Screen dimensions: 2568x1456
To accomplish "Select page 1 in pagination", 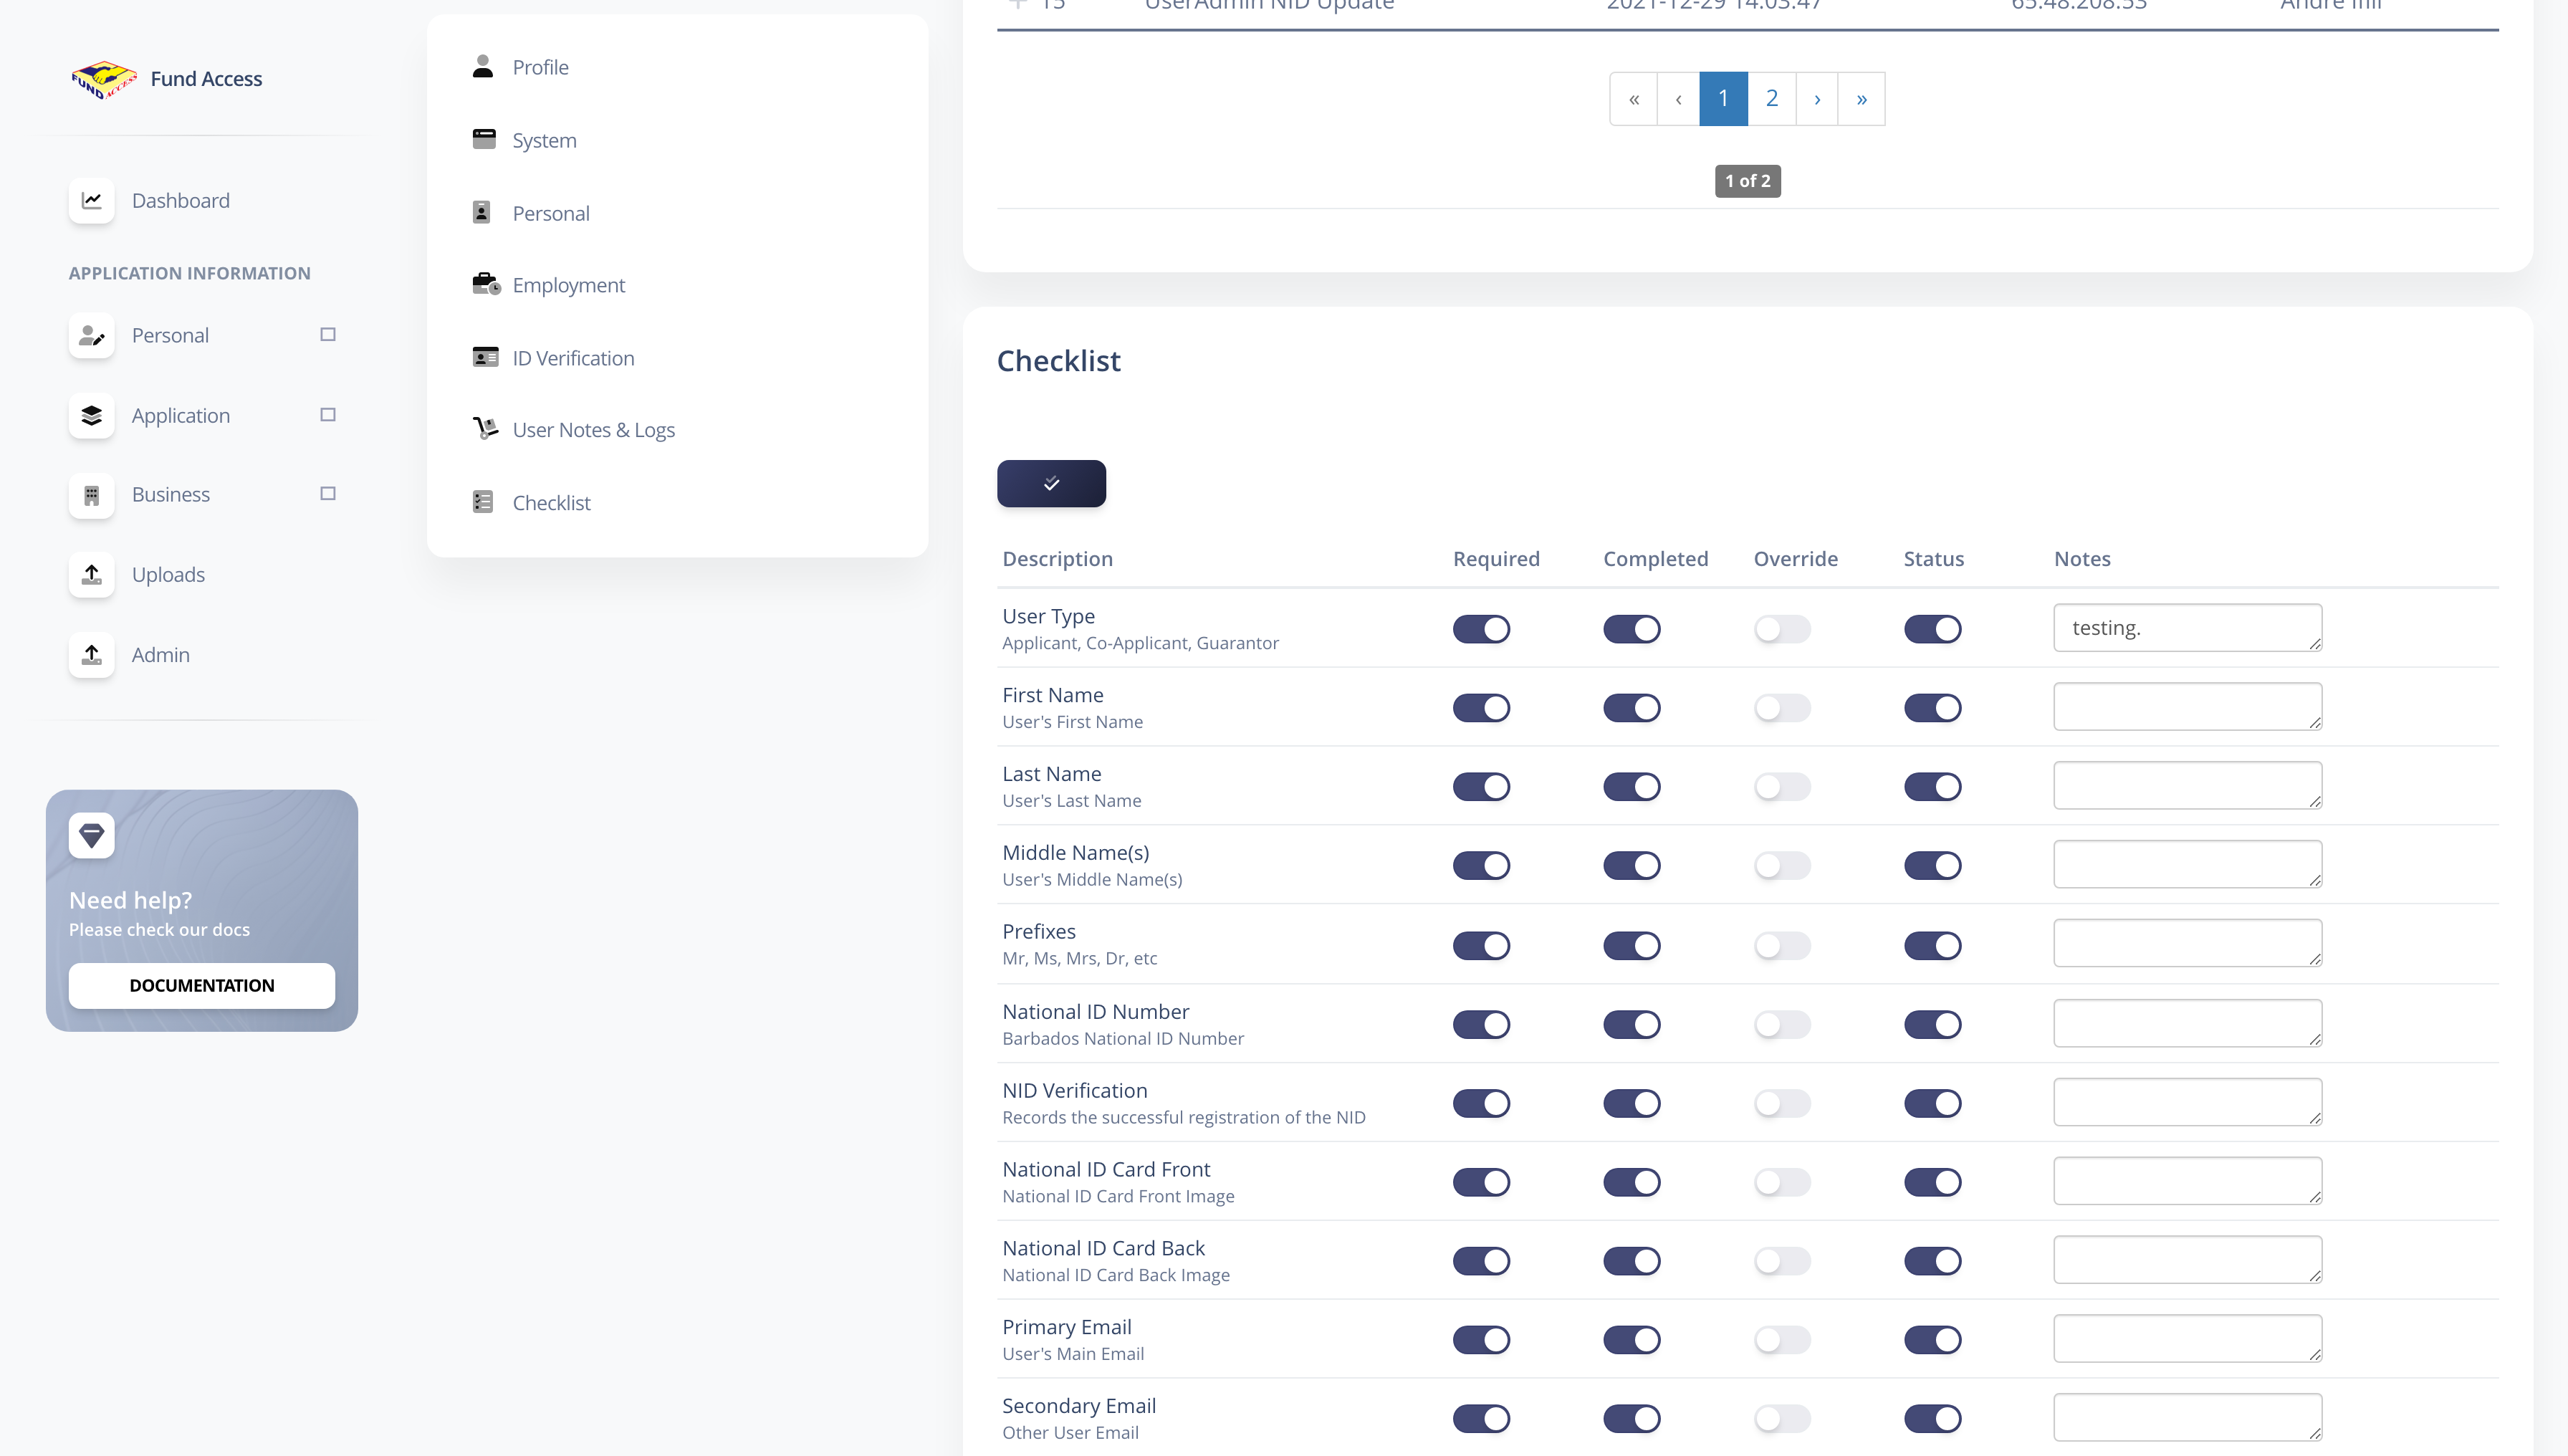I will (x=1723, y=98).
